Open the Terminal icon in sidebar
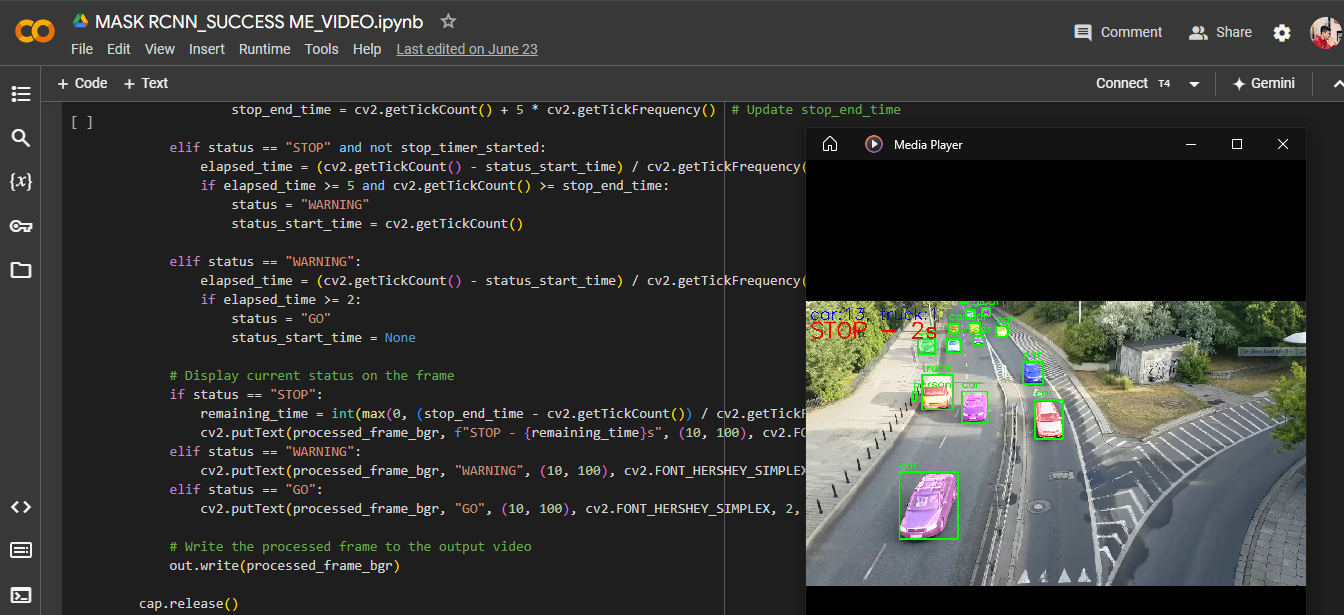The image size is (1344, 615). click(x=21, y=595)
